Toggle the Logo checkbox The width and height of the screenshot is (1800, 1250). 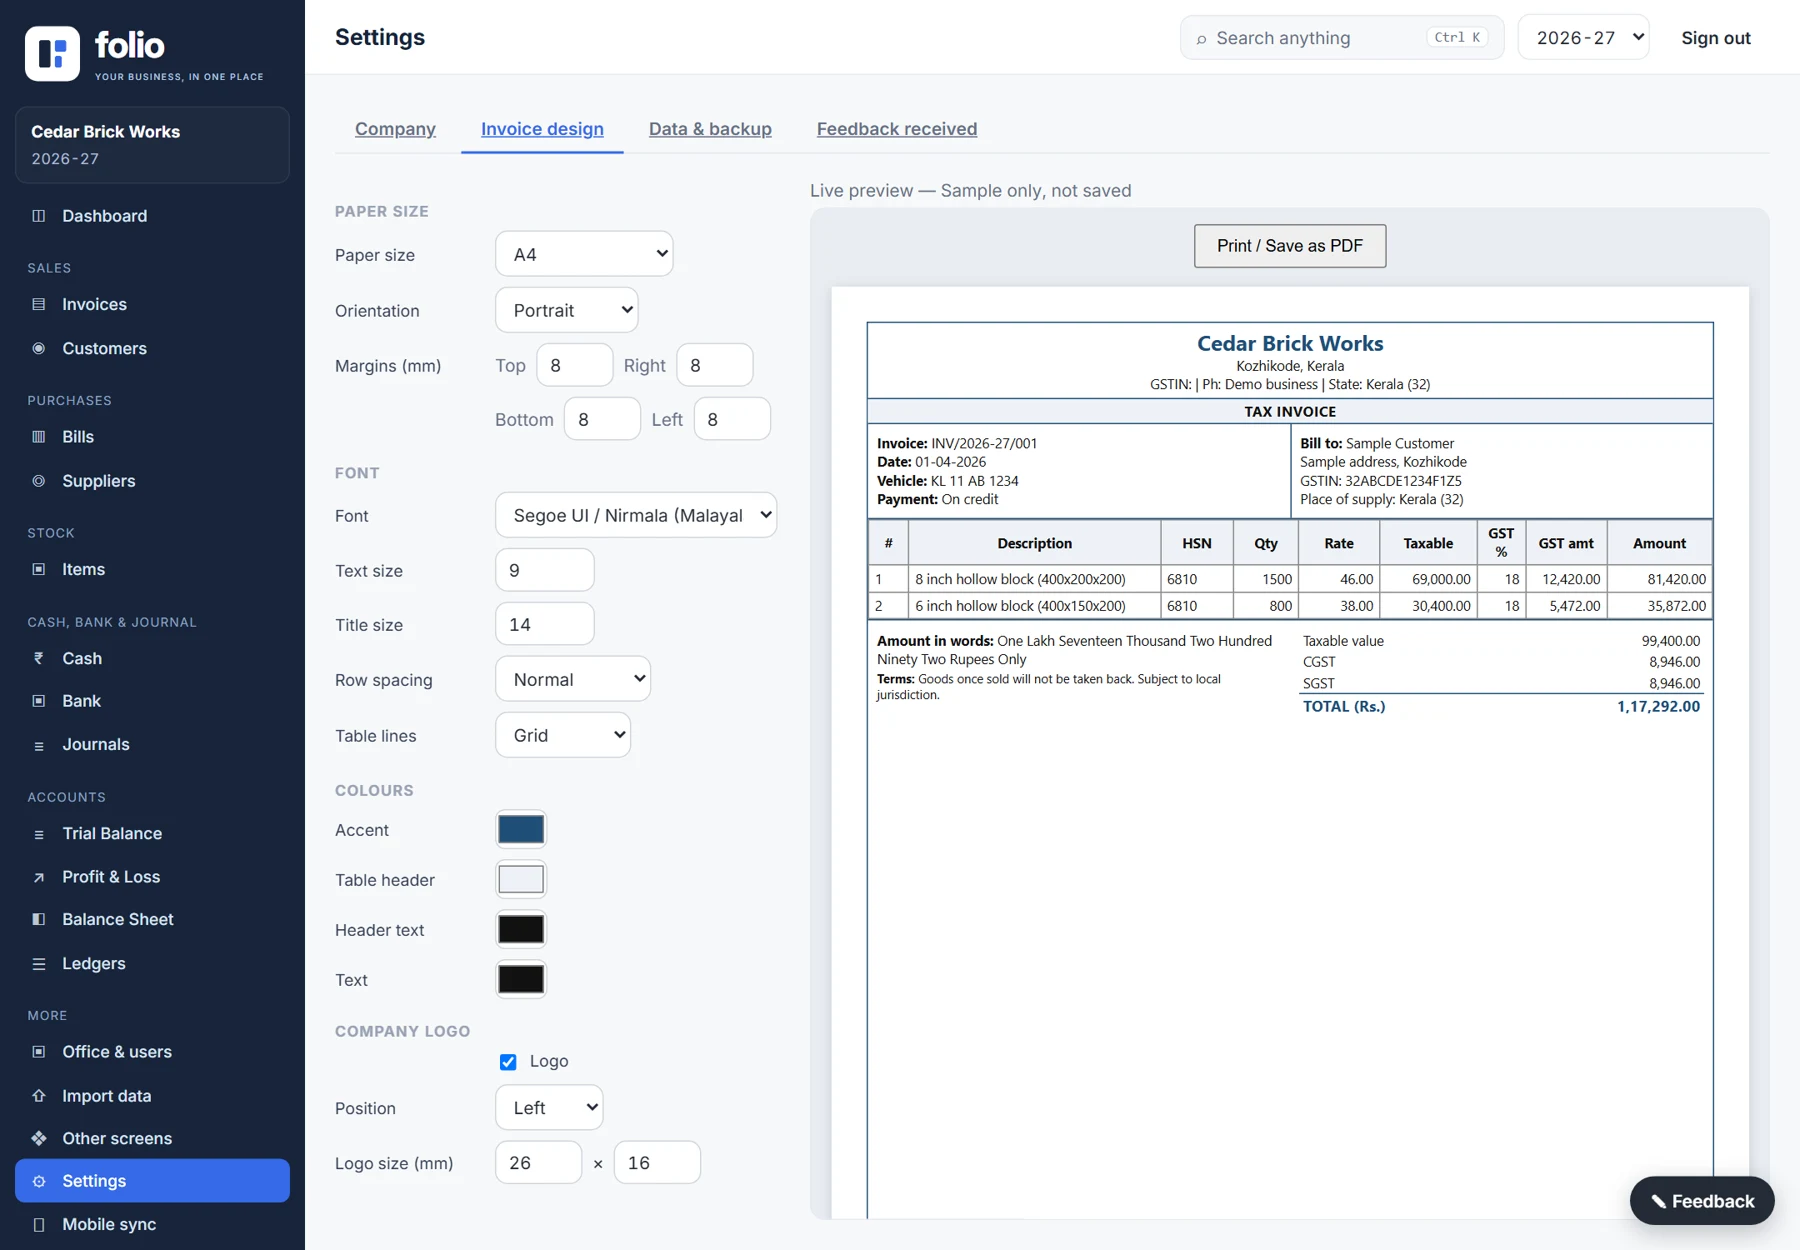[508, 1062]
